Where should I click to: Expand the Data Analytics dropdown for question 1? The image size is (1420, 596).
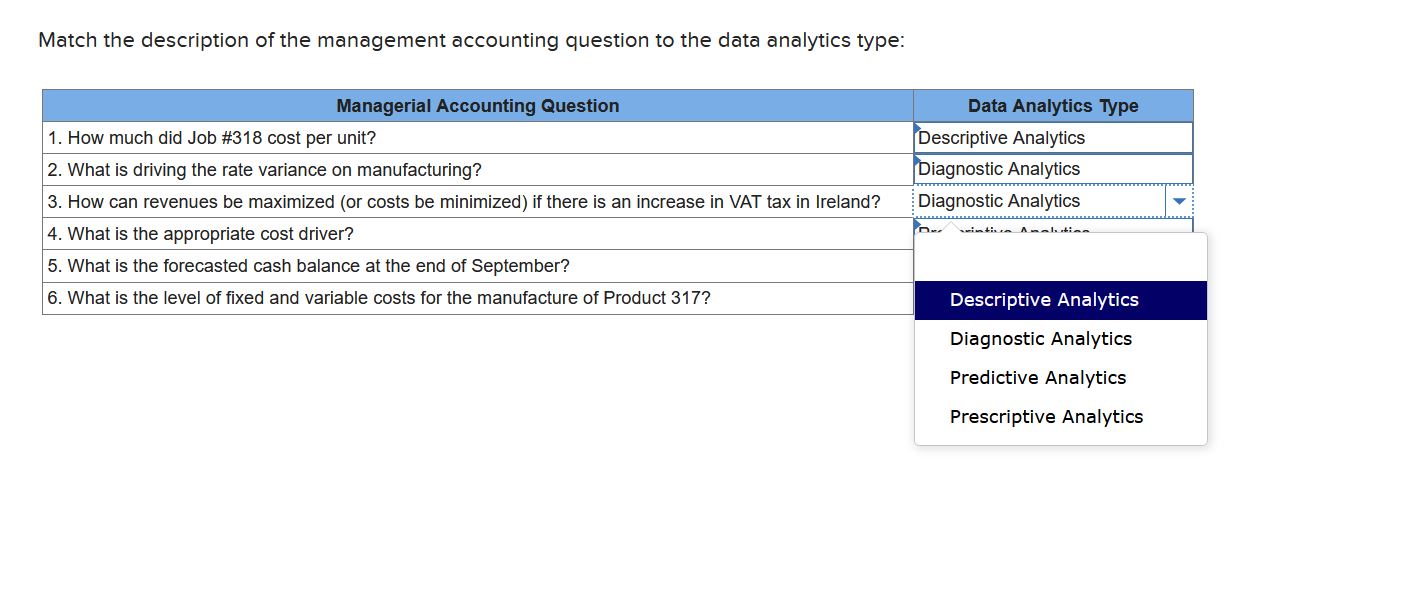tap(1180, 137)
